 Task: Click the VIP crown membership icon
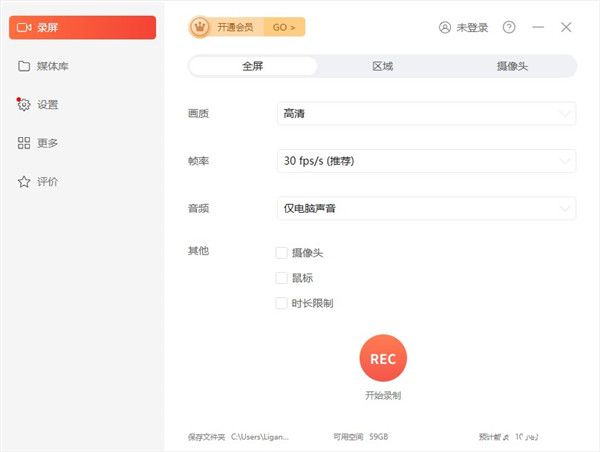click(x=201, y=27)
